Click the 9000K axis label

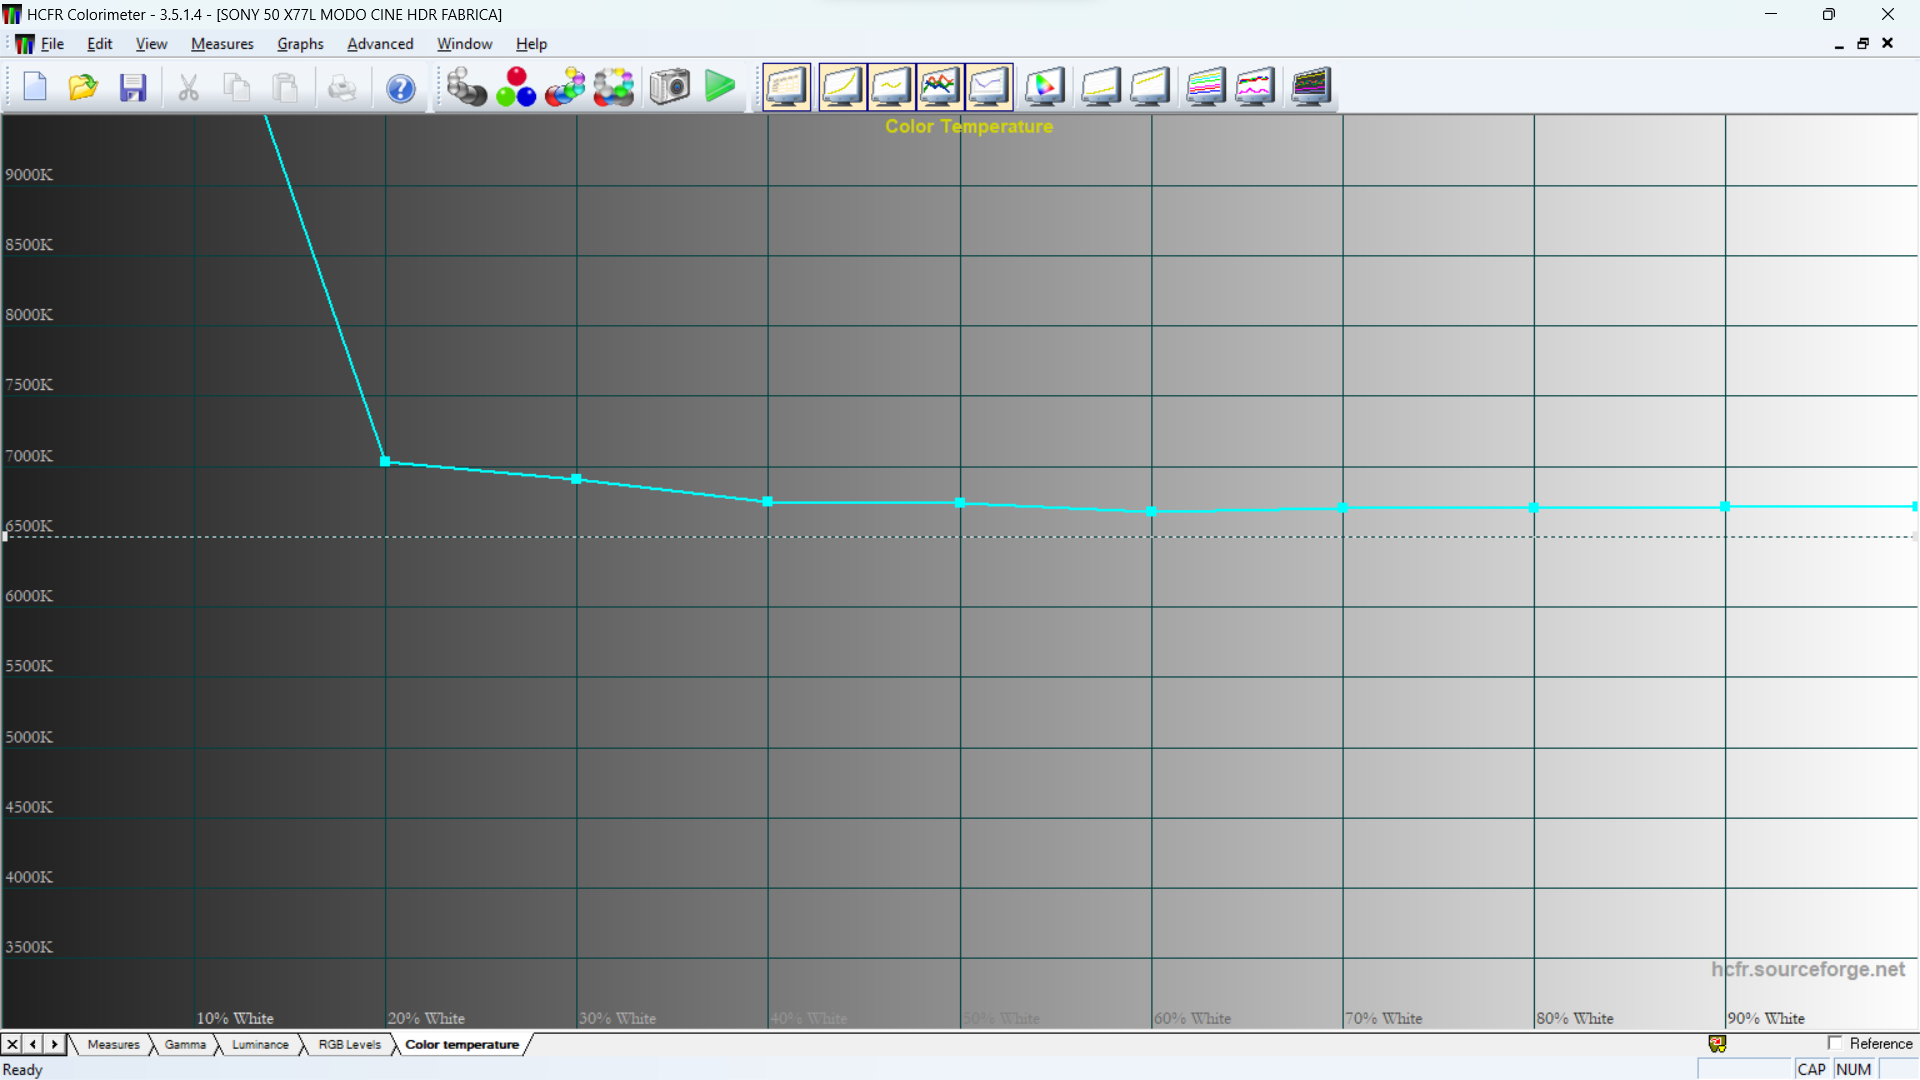(x=29, y=175)
